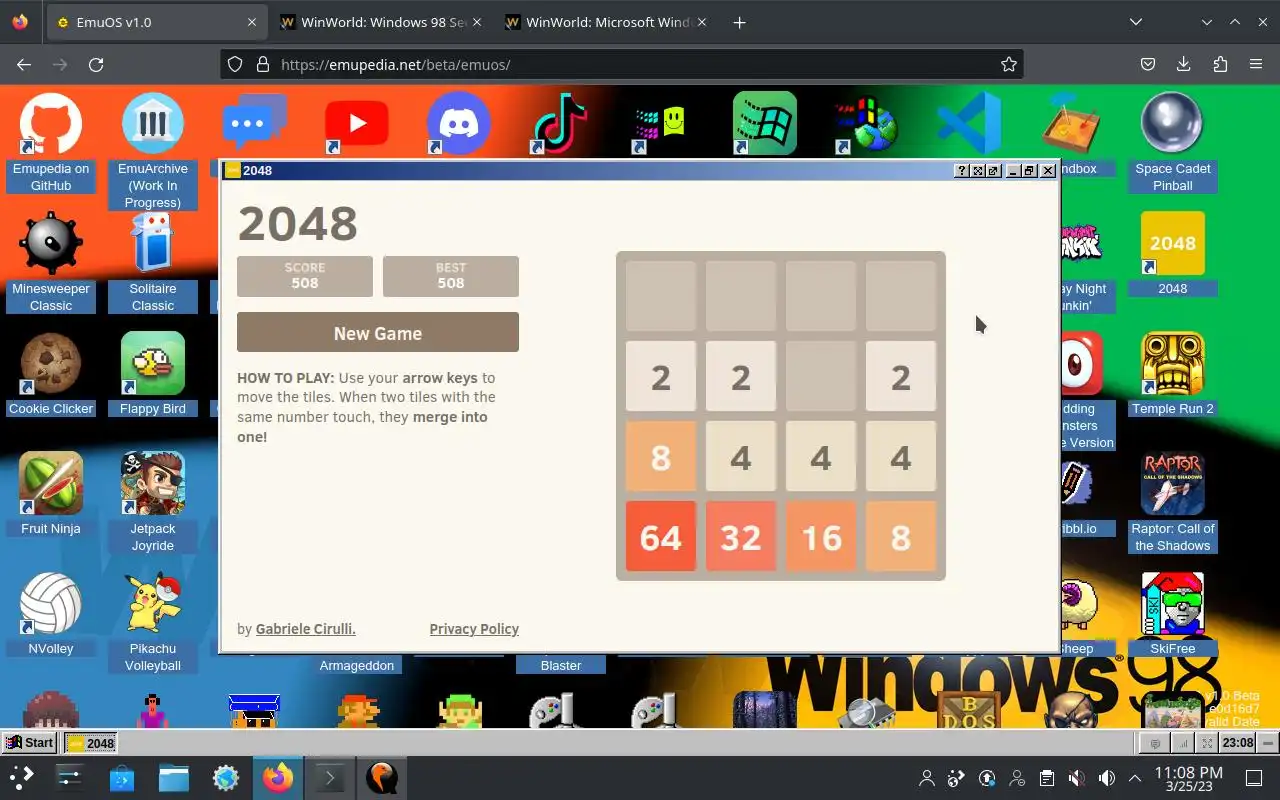Click the 16 tile on the board
The height and width of the screenshot is (800, 1280).
click(821, 537)
